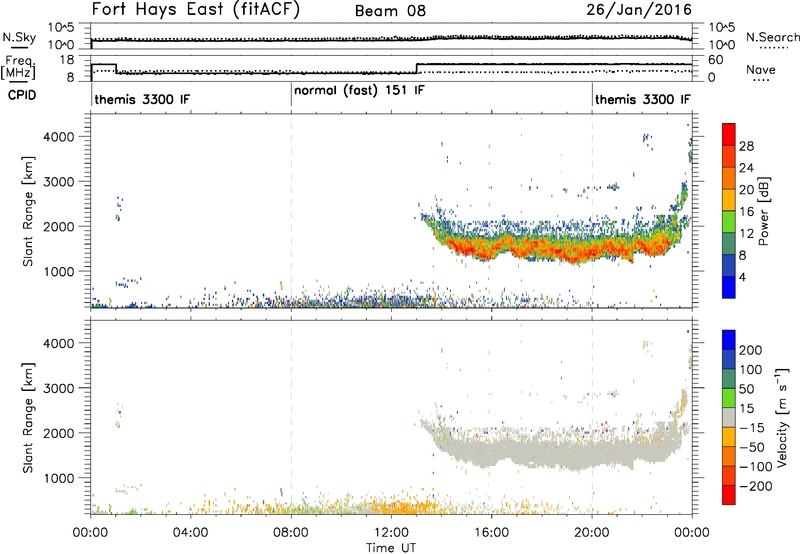Click the '12:00' time tick label
This screenshot has width=800, height=554.
tap(391, 533)
